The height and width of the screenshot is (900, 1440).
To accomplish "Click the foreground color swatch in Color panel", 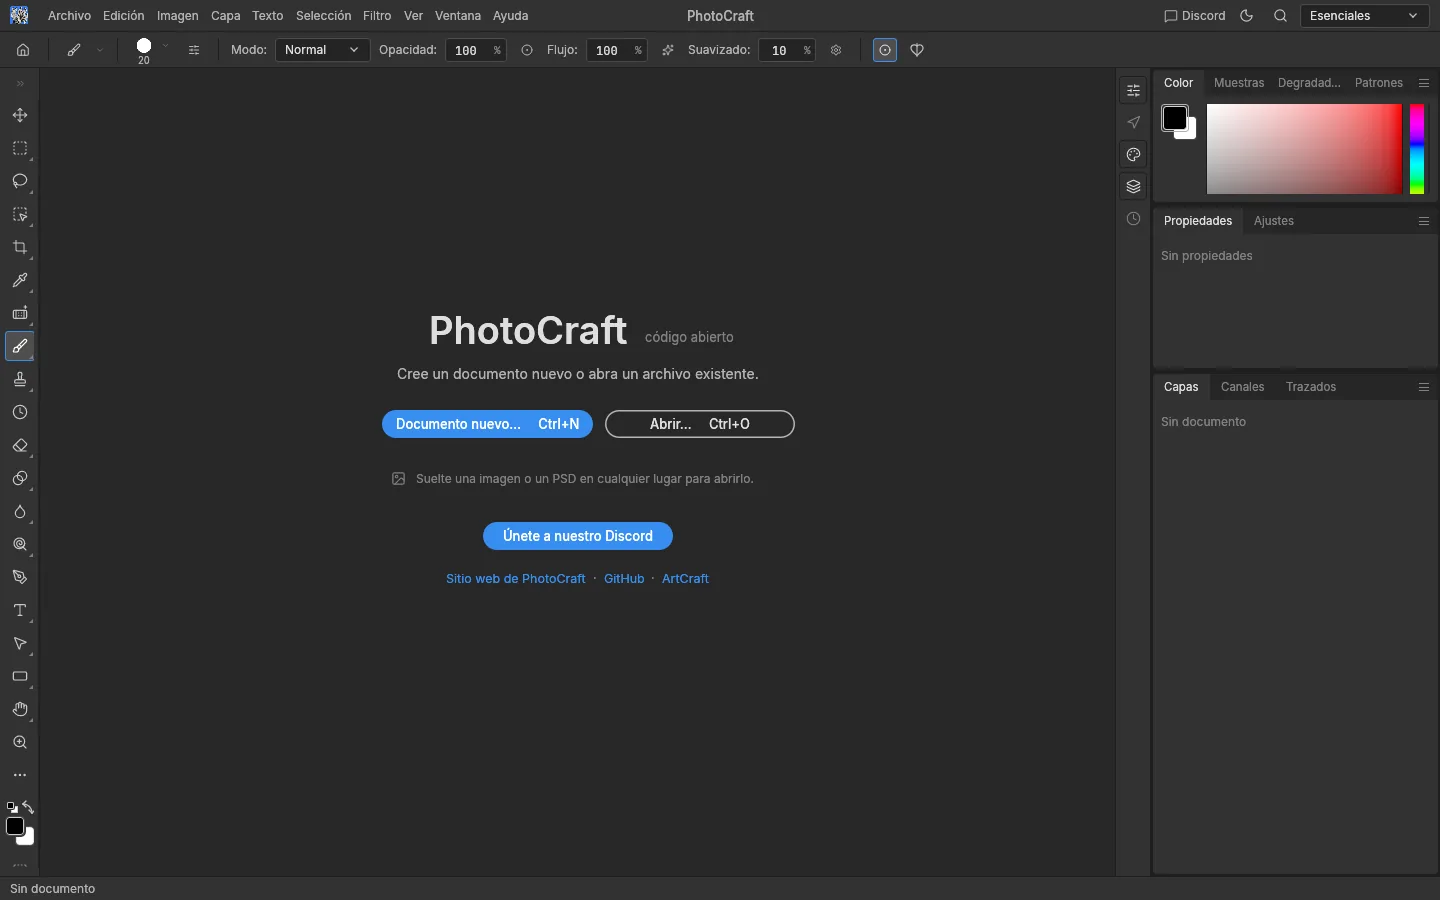I will (1175, 118).
